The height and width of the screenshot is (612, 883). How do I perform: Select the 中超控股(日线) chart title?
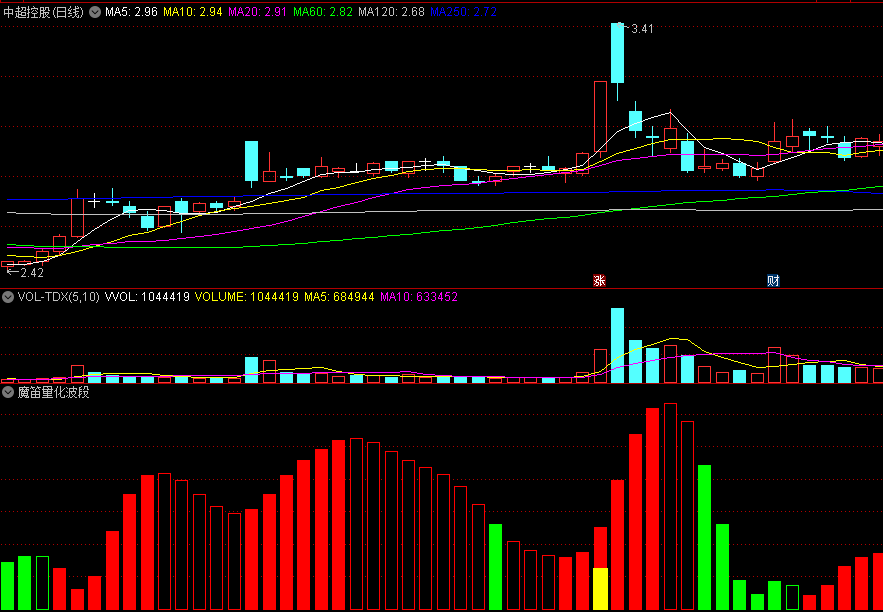(44, 12)
